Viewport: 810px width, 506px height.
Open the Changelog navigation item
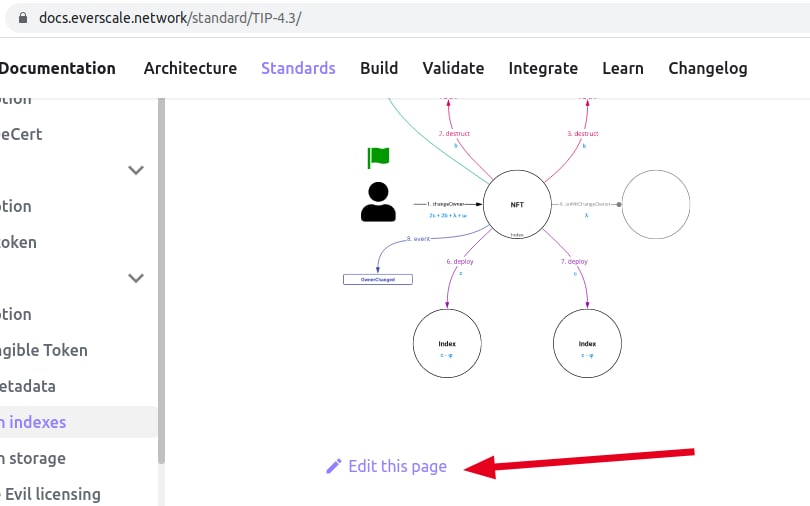(707, 68)
